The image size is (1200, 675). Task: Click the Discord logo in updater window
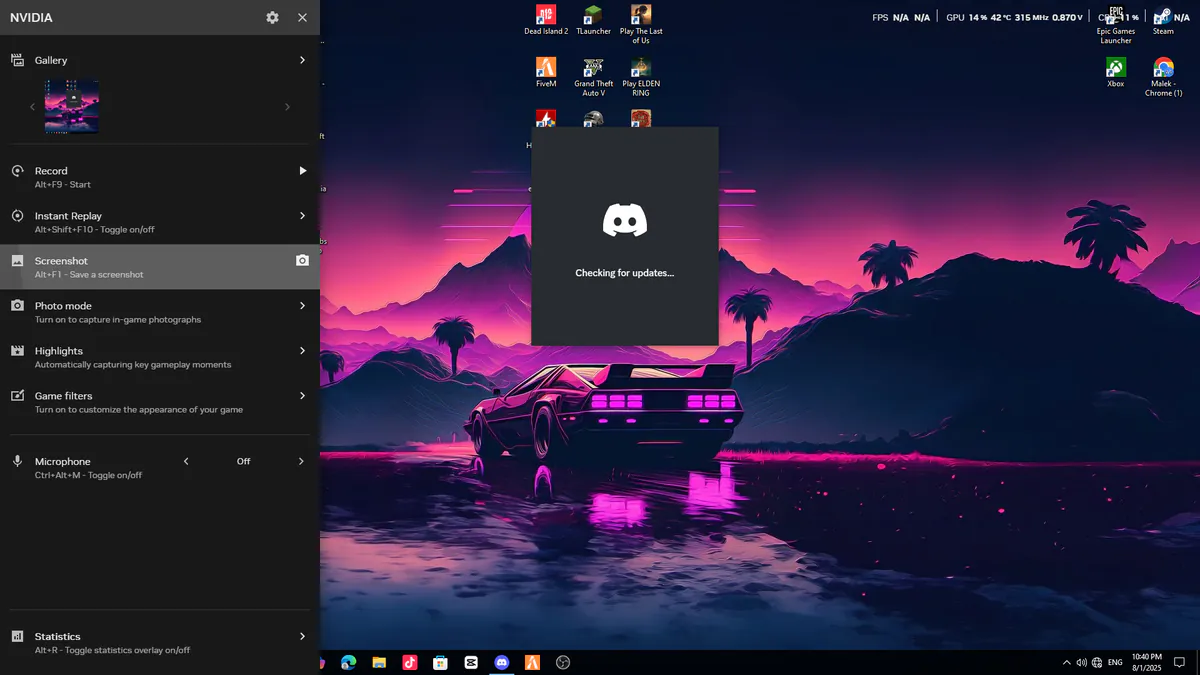(x=625, y=220)
